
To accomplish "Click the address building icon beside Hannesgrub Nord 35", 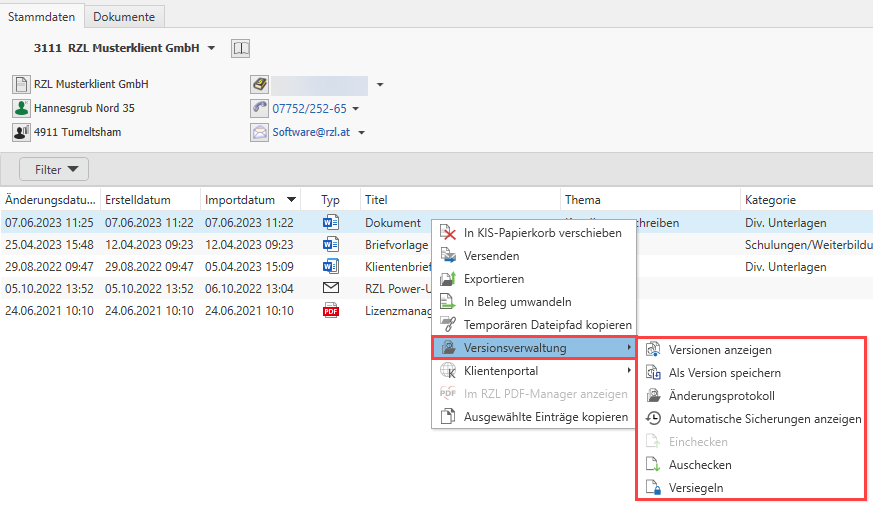I will tap(21, 108).
